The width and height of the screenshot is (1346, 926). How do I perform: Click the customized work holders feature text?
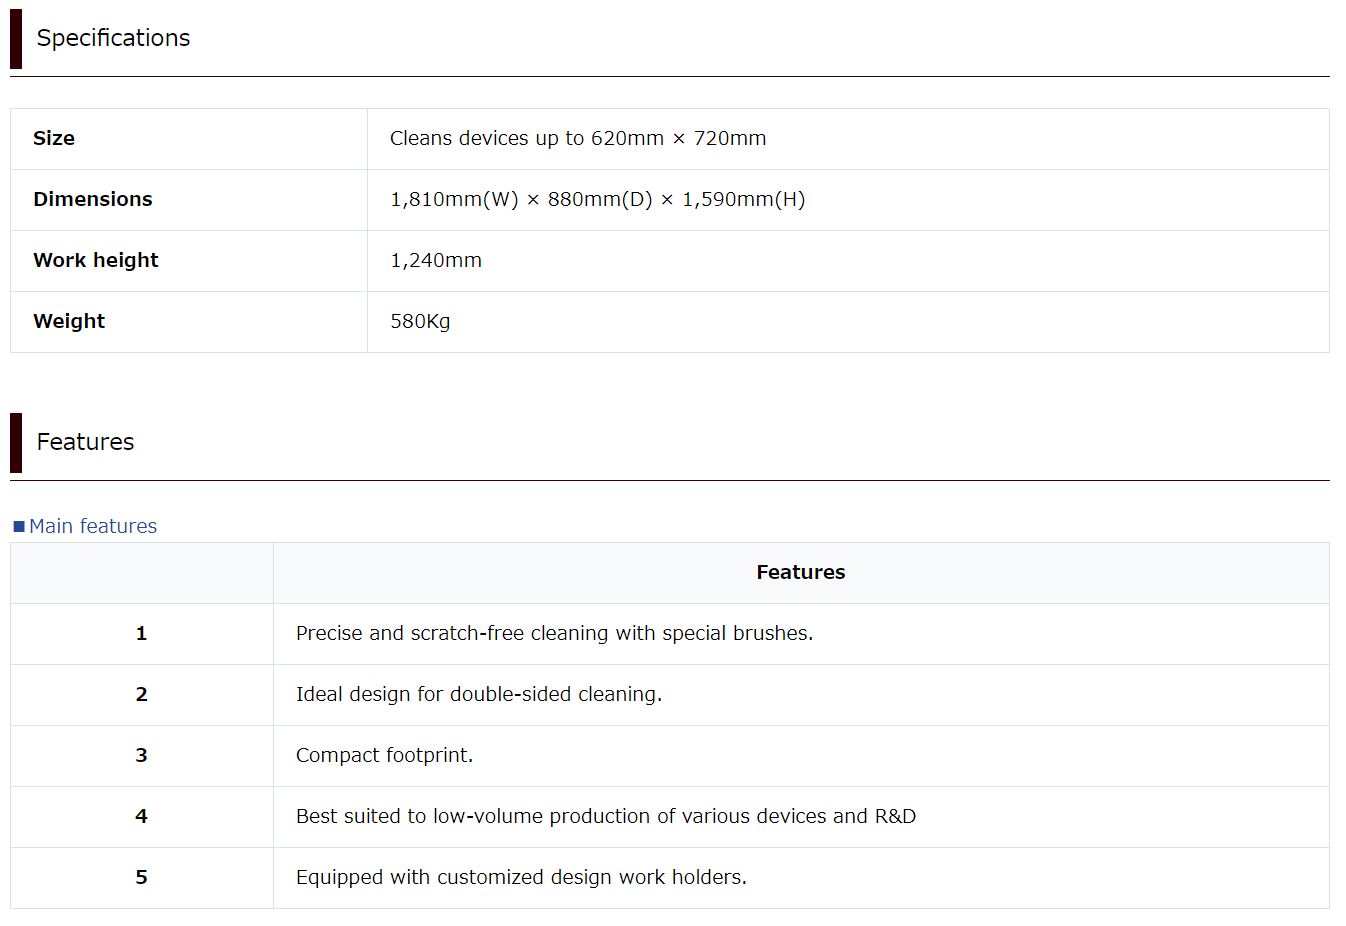pos(521,877)
